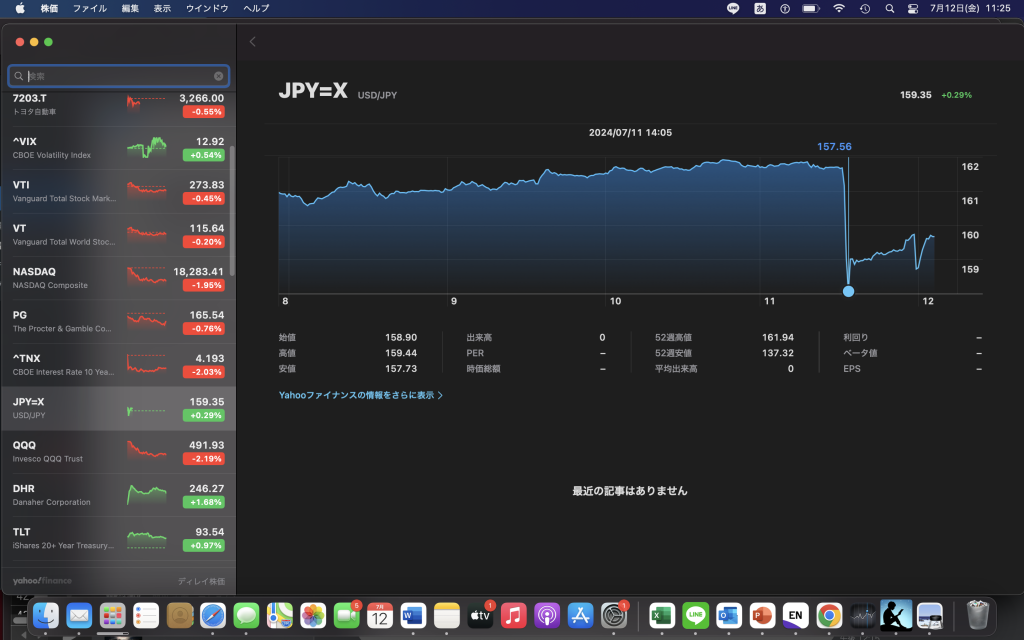Open the Apple menu
This screenshot has height=640, width=1024.
(20, 8)
